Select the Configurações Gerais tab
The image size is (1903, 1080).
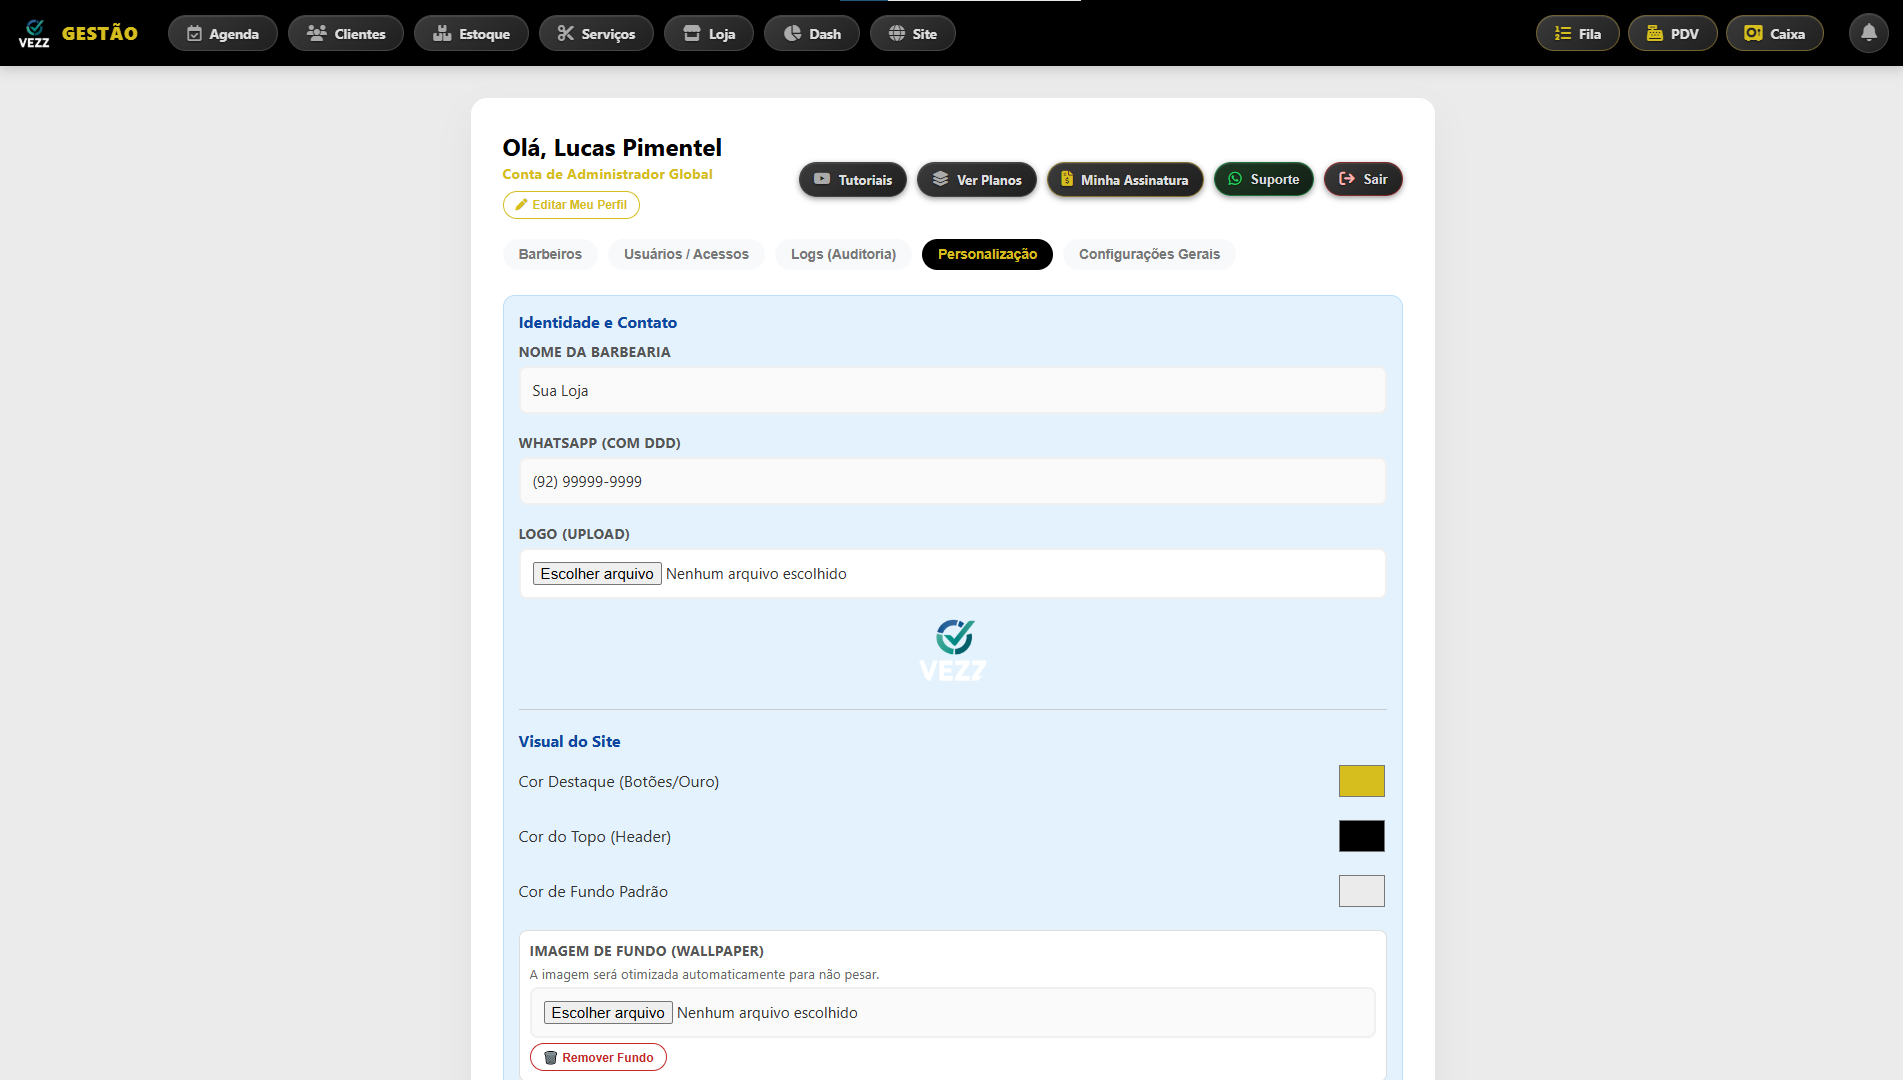(x=1149, y=254)
